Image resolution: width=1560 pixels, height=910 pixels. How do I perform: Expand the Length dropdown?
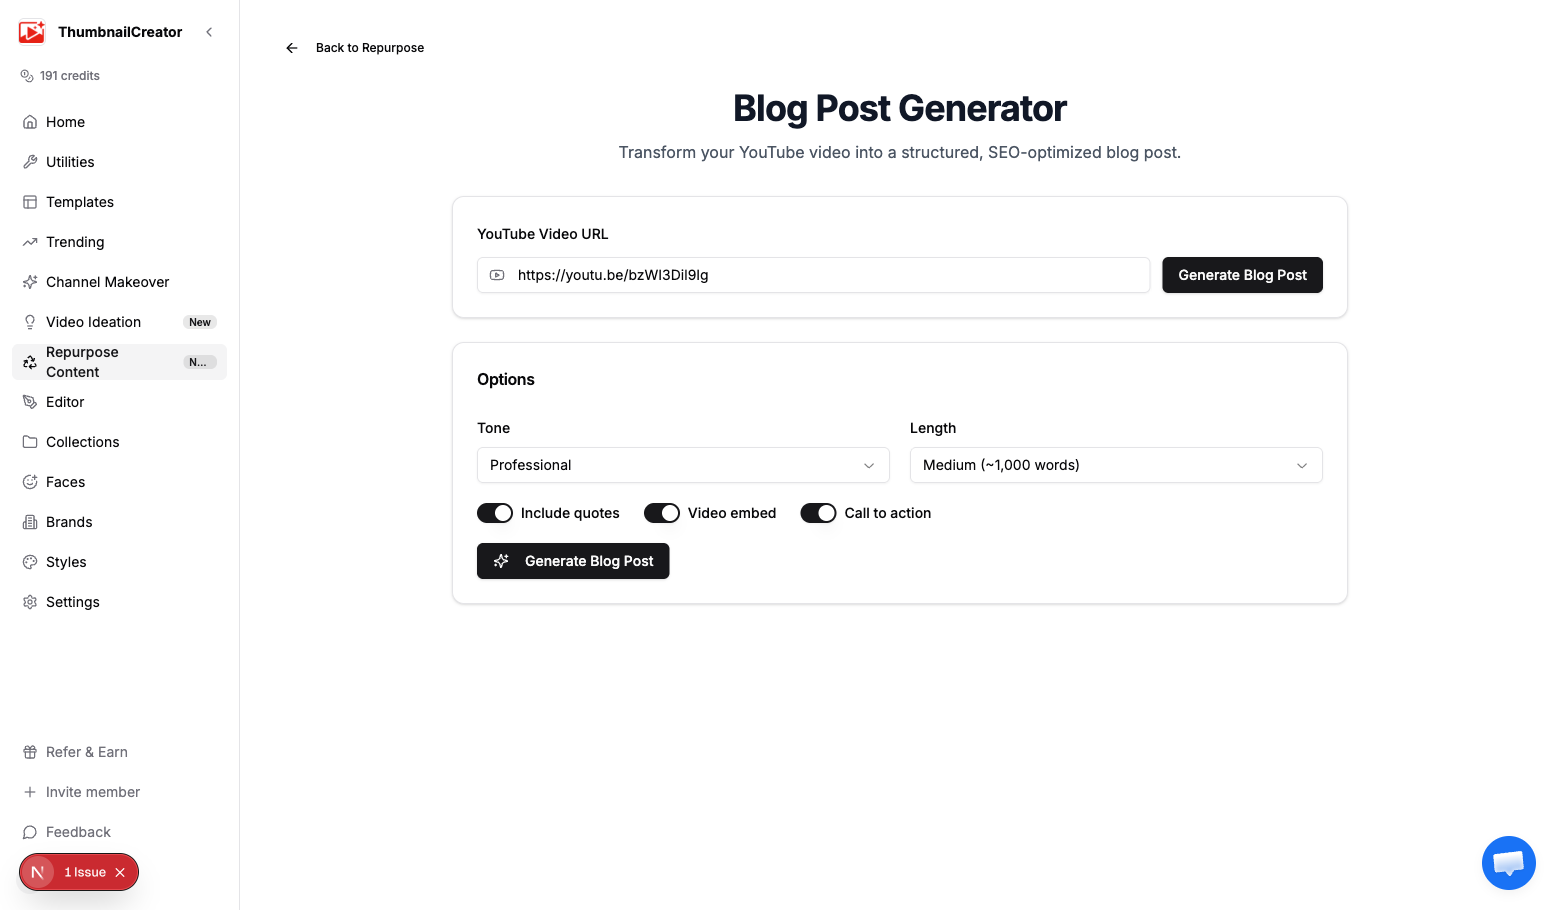point(1116,465)
